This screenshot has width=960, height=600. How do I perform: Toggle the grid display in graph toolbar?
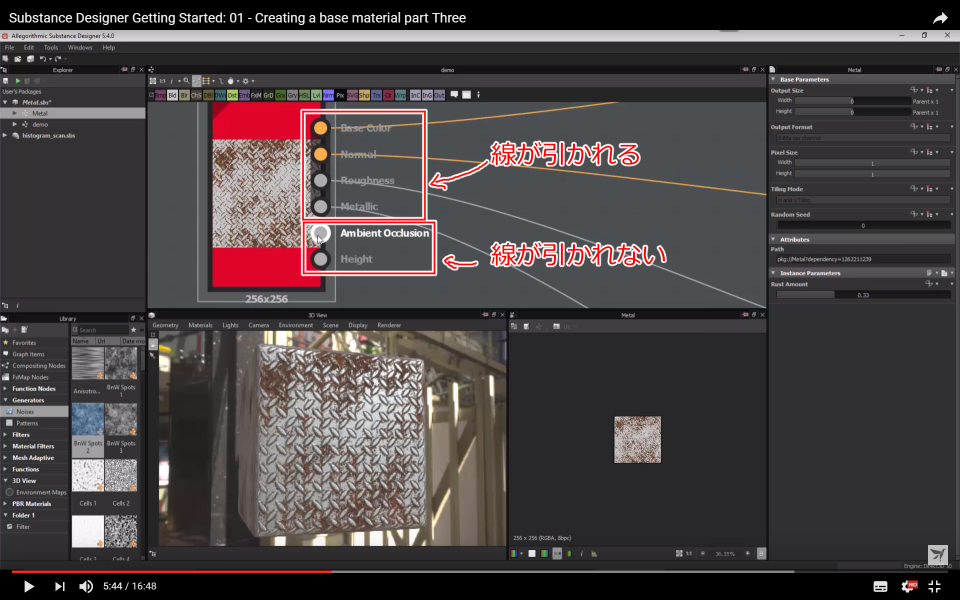coord(207,81)
